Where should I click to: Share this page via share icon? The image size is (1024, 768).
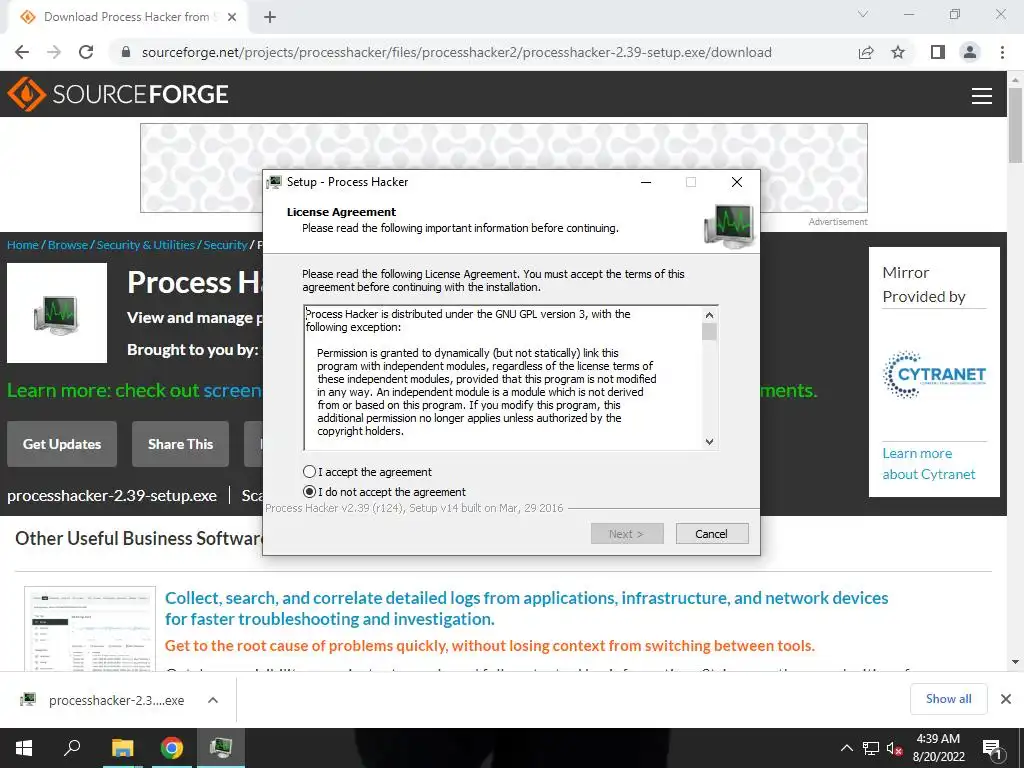pos(866,52)
